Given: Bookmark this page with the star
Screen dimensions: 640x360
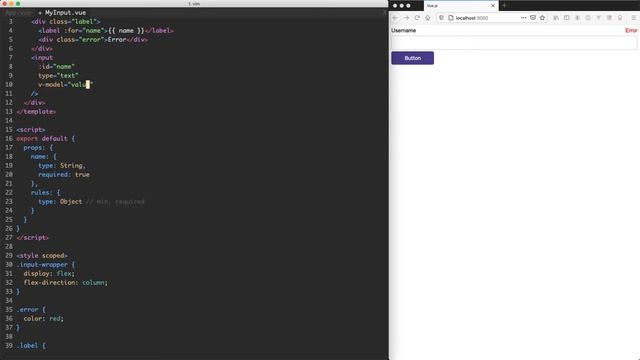Looking at the screenshot, I should pos(542,18).
